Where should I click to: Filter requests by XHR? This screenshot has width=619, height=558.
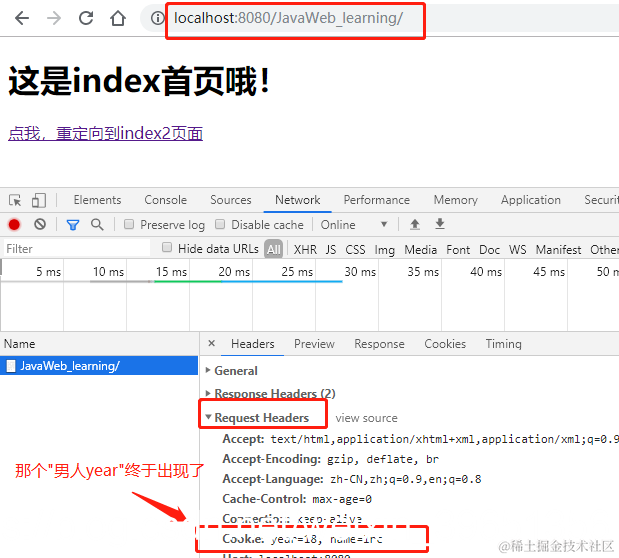(x=305, y=249)
